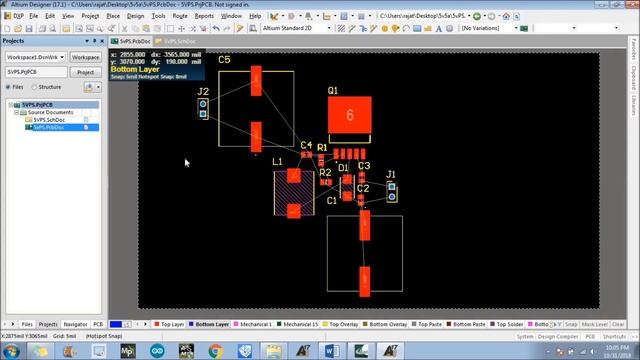Open a file with the open folder icon

click(x=18, y=29)
